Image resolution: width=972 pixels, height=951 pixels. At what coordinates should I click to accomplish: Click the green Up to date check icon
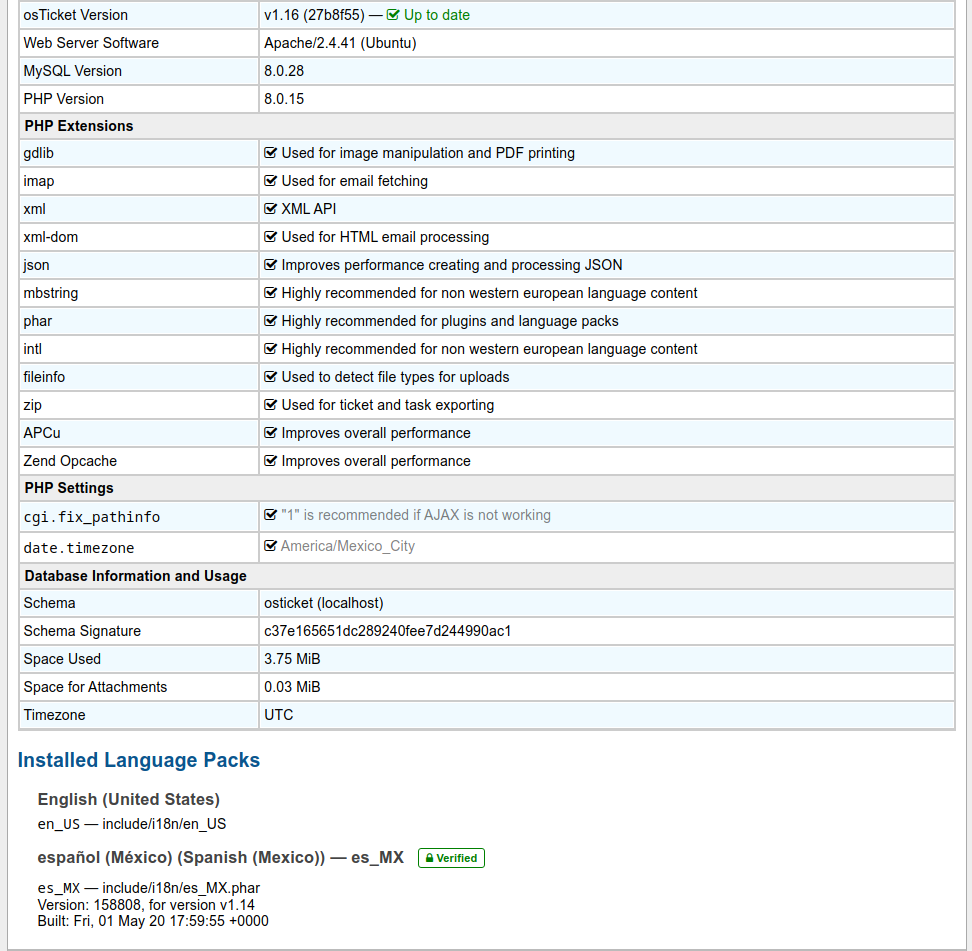(x=393, y=15)
